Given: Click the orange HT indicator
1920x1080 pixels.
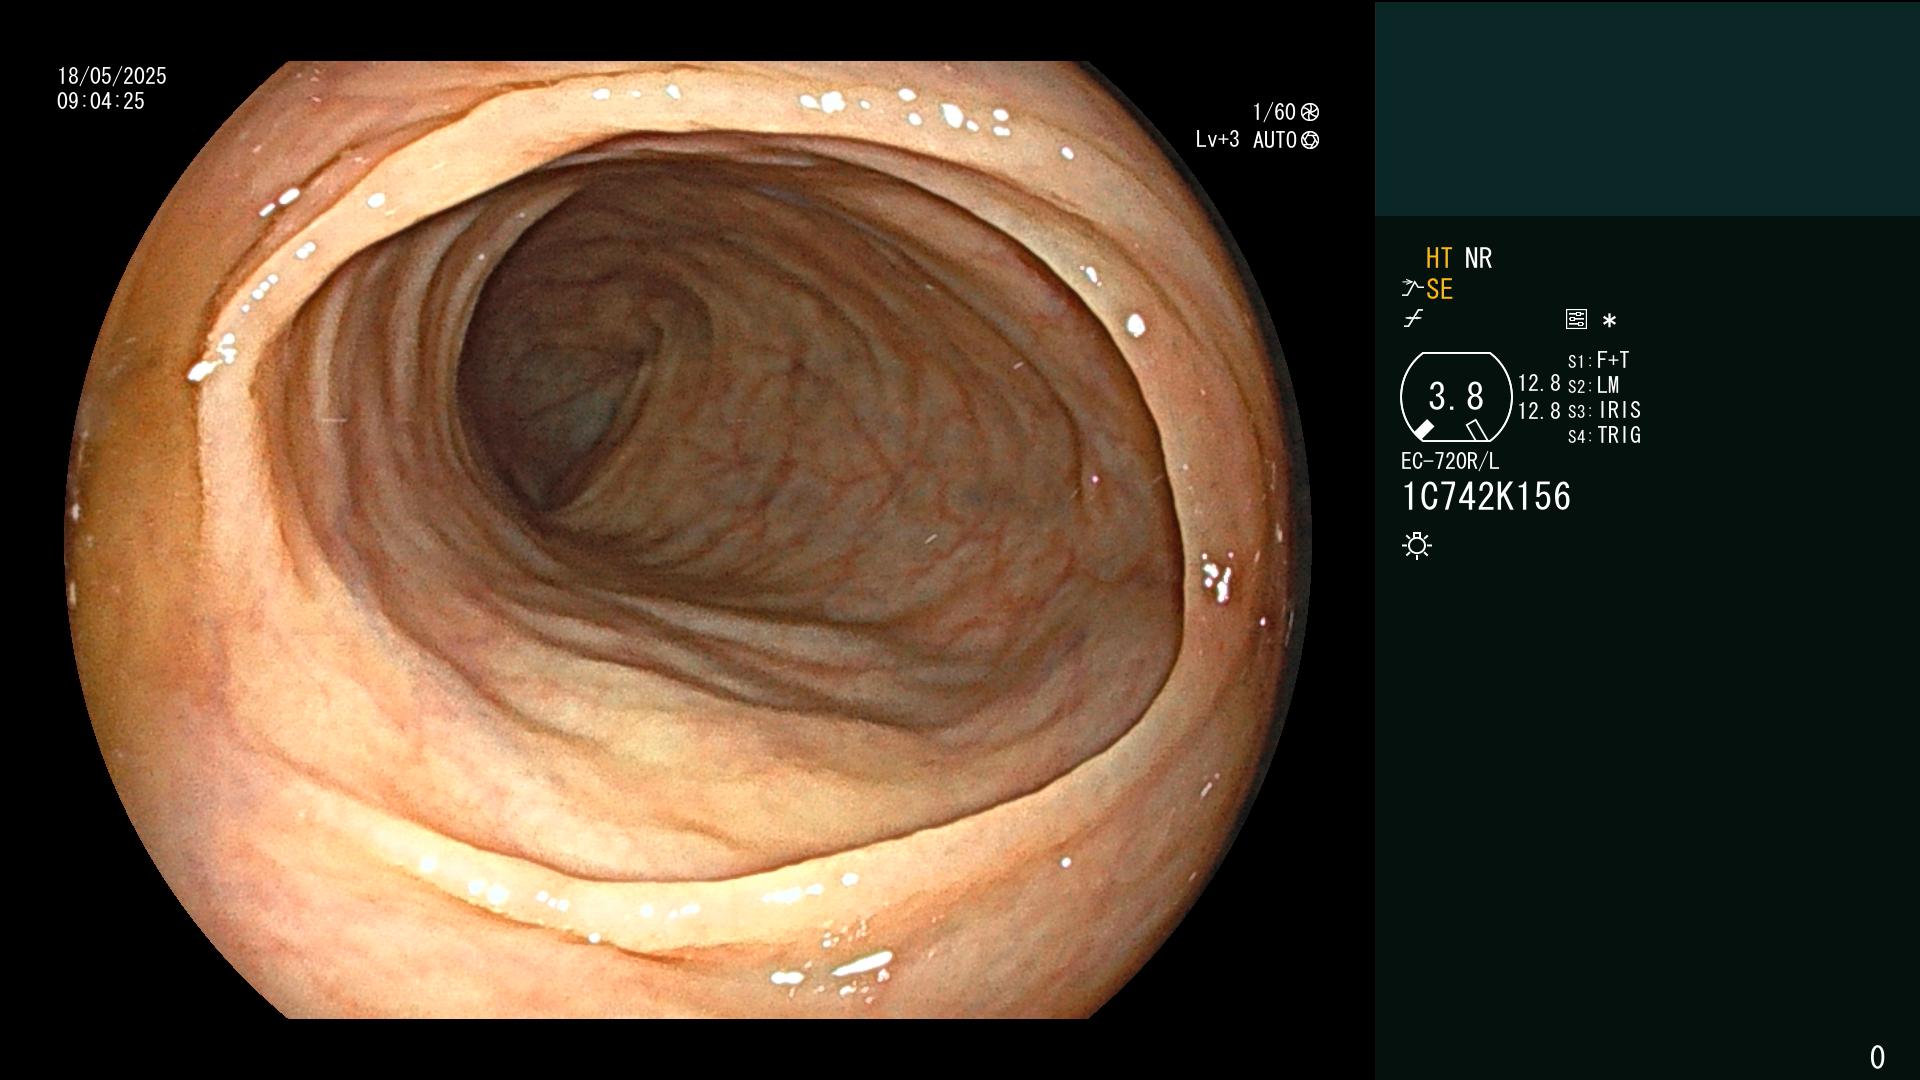Looking at the screenshot, I should click(1439, 258).
